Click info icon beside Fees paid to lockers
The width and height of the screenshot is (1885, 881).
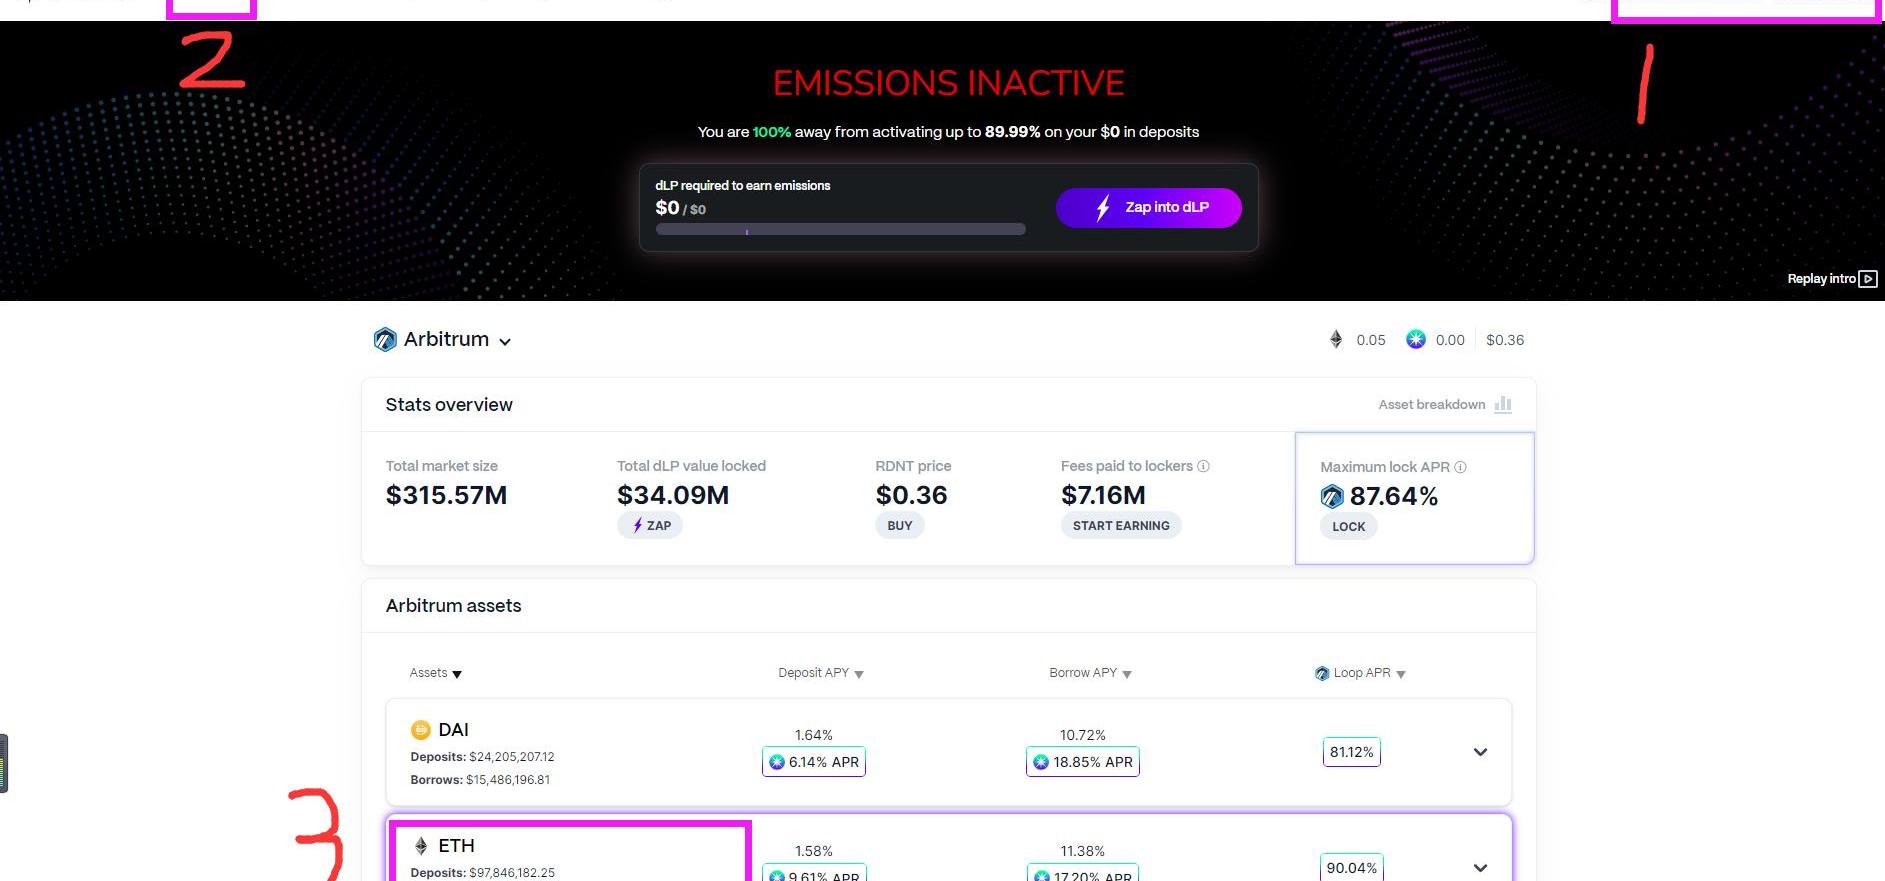click(x=1203, y=466)
